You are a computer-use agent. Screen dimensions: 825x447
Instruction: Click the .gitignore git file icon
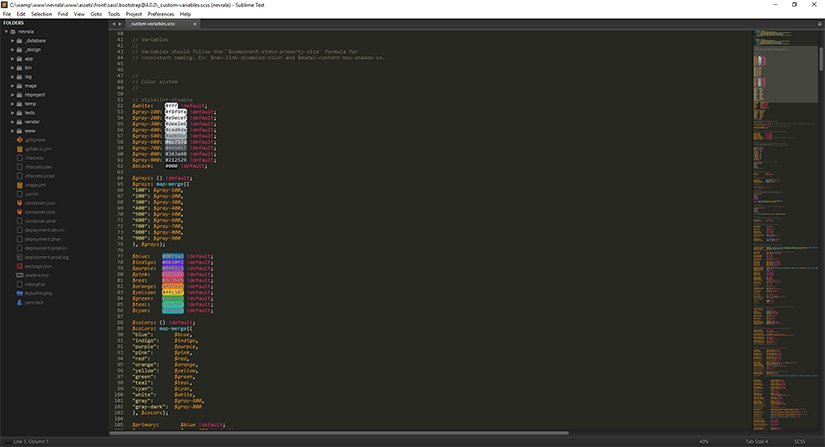click(x=19, y=140)
